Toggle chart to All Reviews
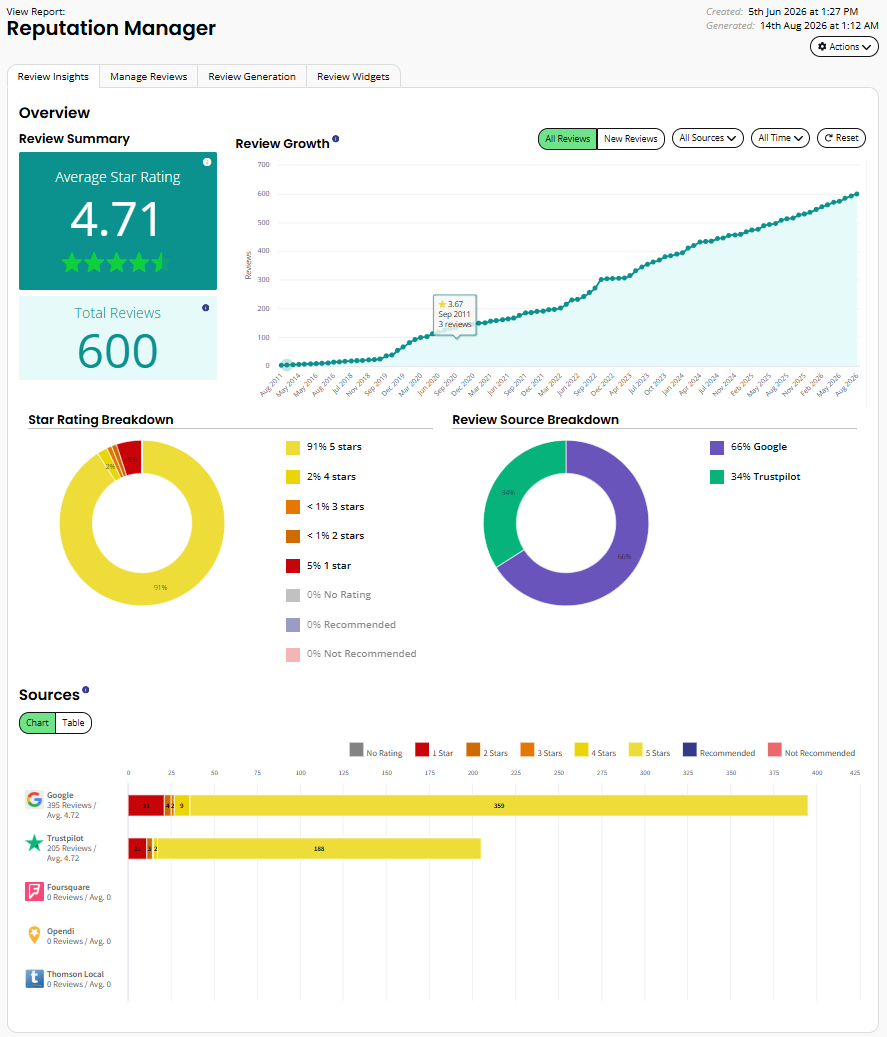The width and height of the screenshot is (887, 1037). click(x=568, y=139)
